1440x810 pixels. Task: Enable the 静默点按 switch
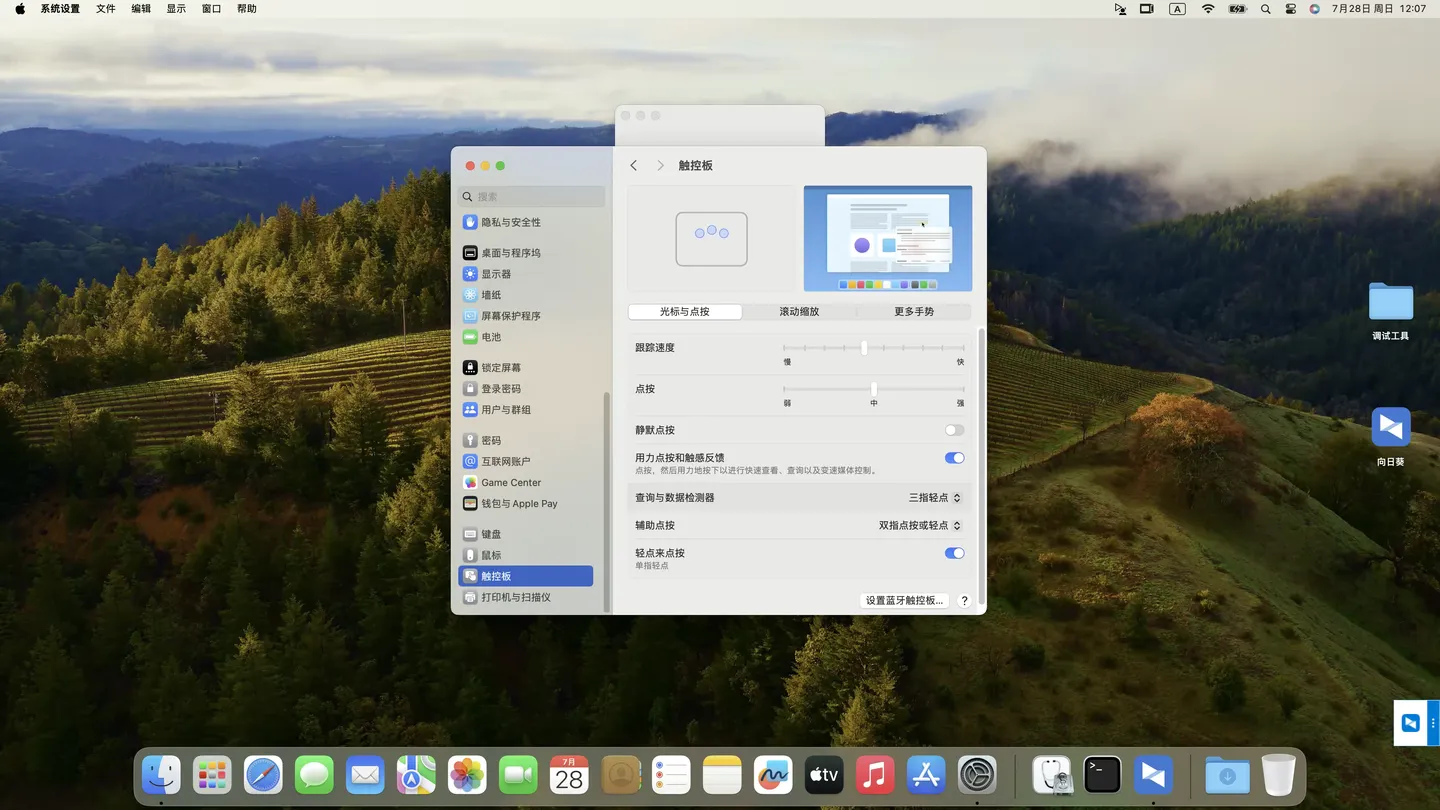click(x=954, y=430)
